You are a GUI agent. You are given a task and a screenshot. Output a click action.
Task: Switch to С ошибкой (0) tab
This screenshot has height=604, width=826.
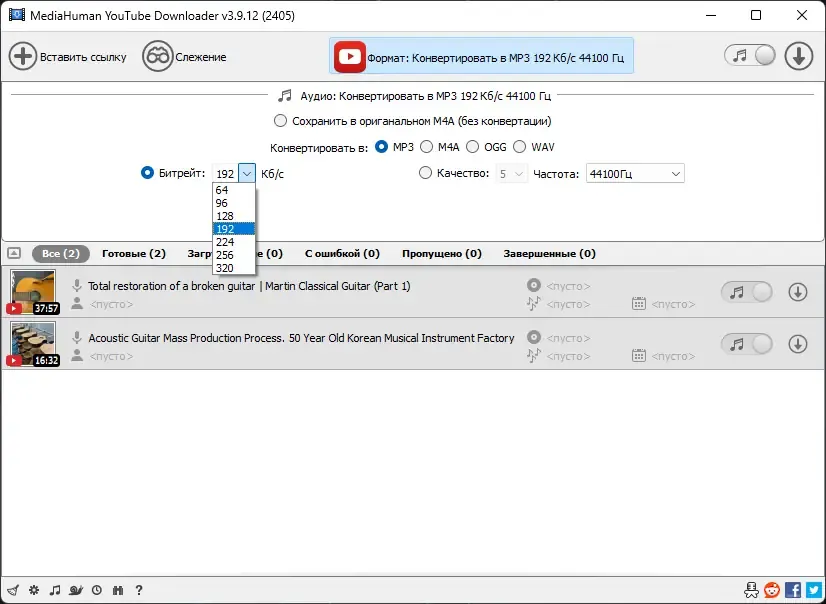[x=342, y=254]
